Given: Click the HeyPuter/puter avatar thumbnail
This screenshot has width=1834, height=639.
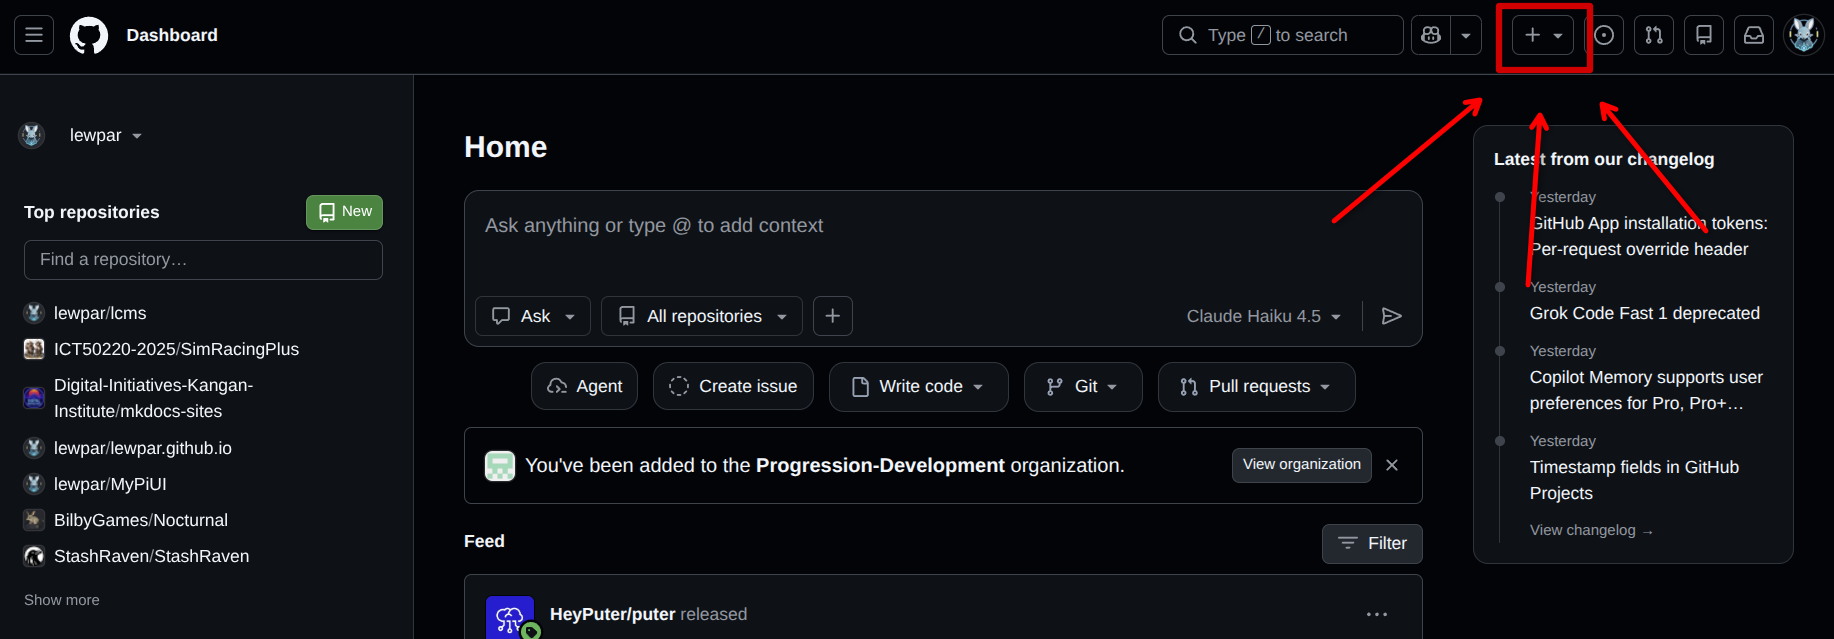Looking at the screenshot, I should pyautogui.click(x=510, y=618).
